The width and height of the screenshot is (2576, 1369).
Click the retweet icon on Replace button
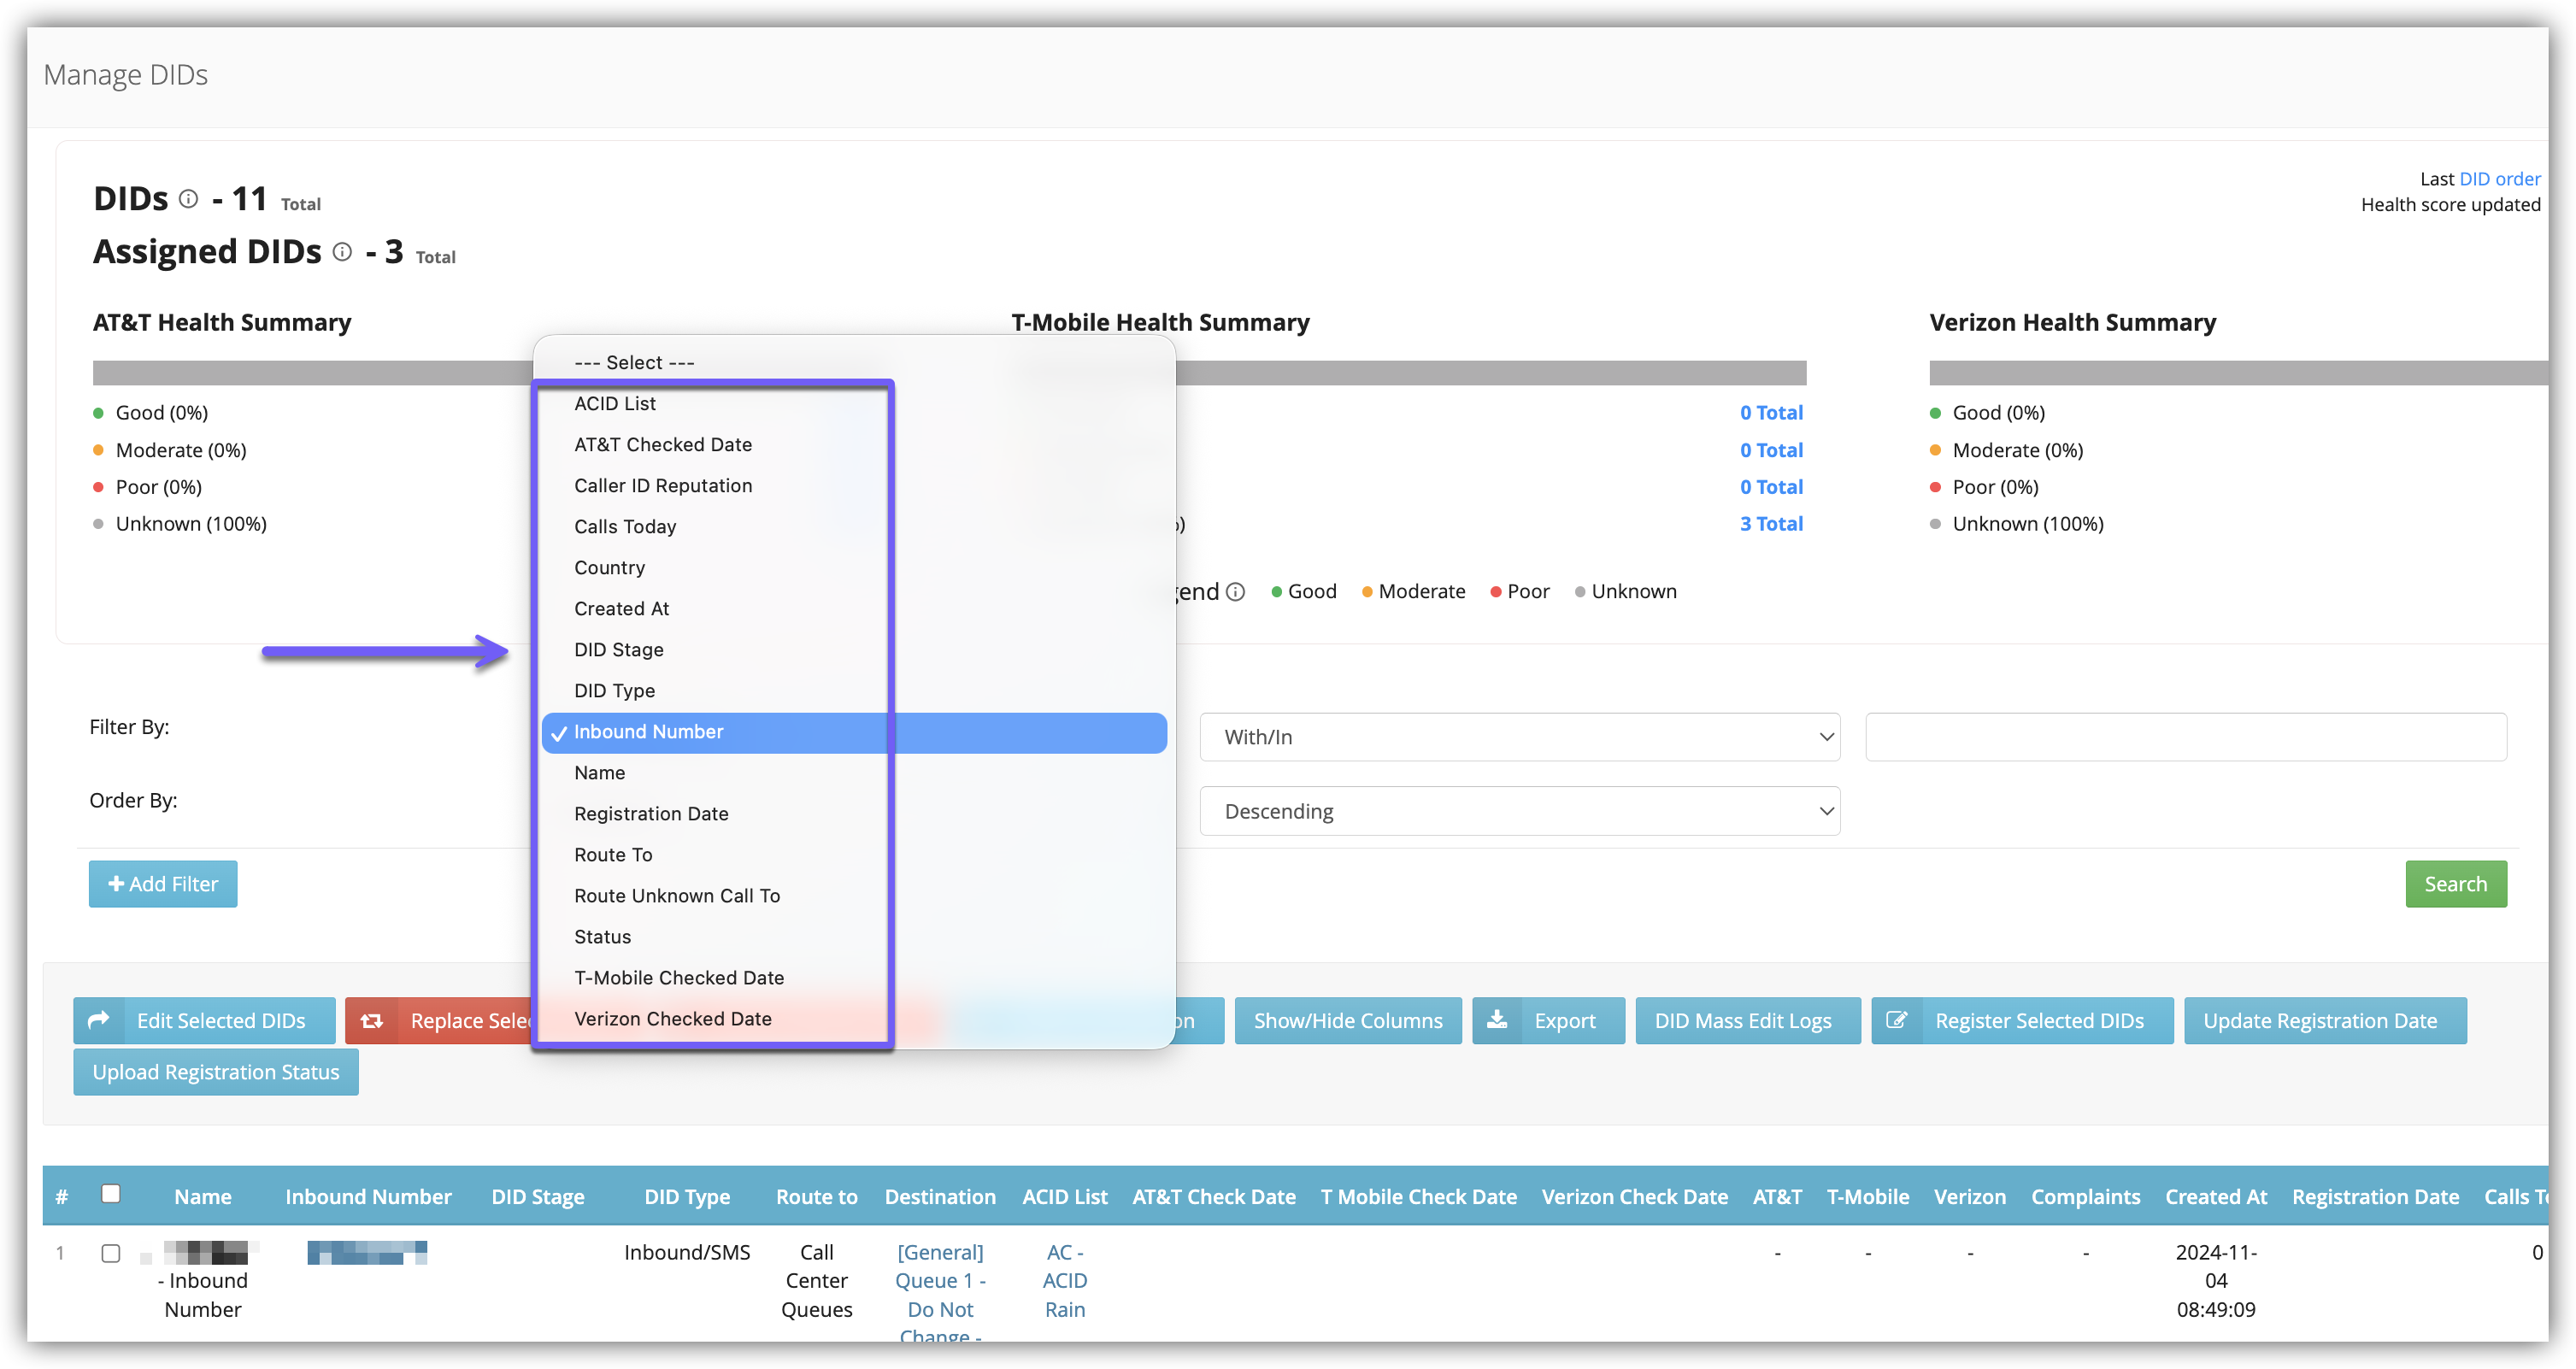372,1020
